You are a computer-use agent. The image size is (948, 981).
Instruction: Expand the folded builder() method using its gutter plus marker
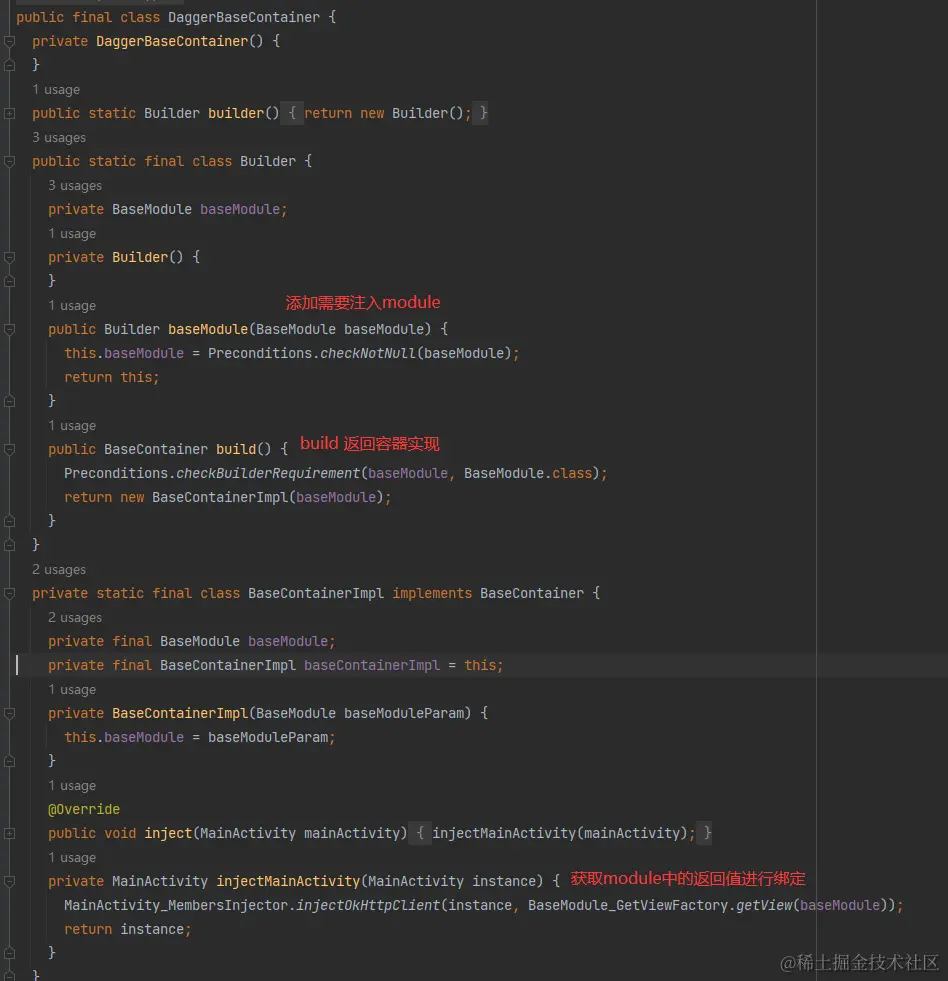[9, 113]
